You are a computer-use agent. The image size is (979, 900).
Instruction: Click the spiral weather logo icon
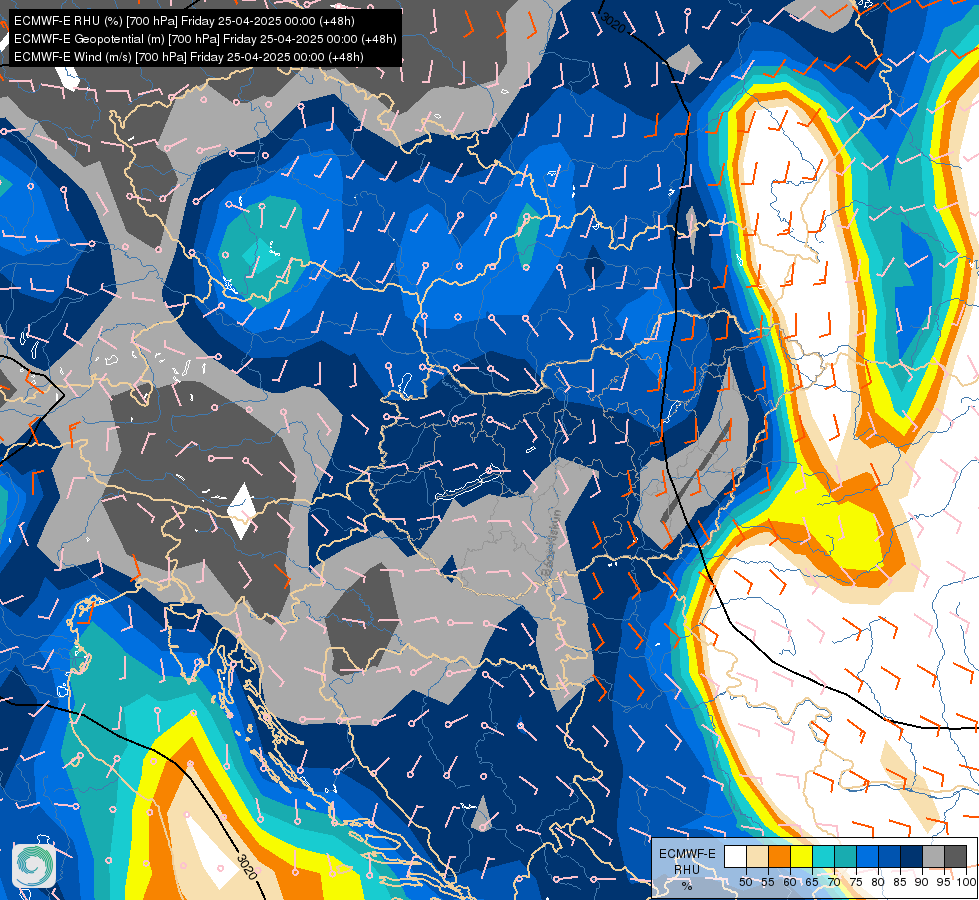coord(34,866)
